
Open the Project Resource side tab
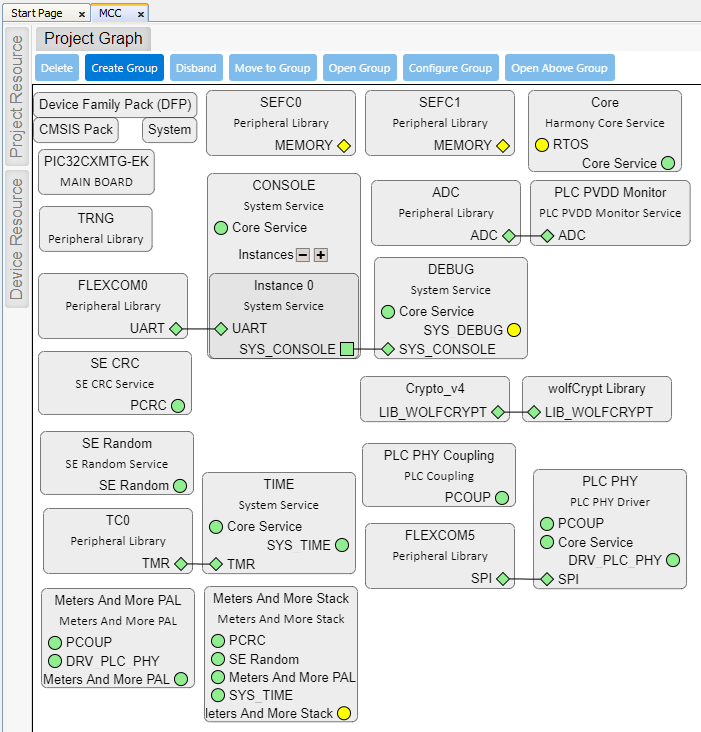coord(17,96)
